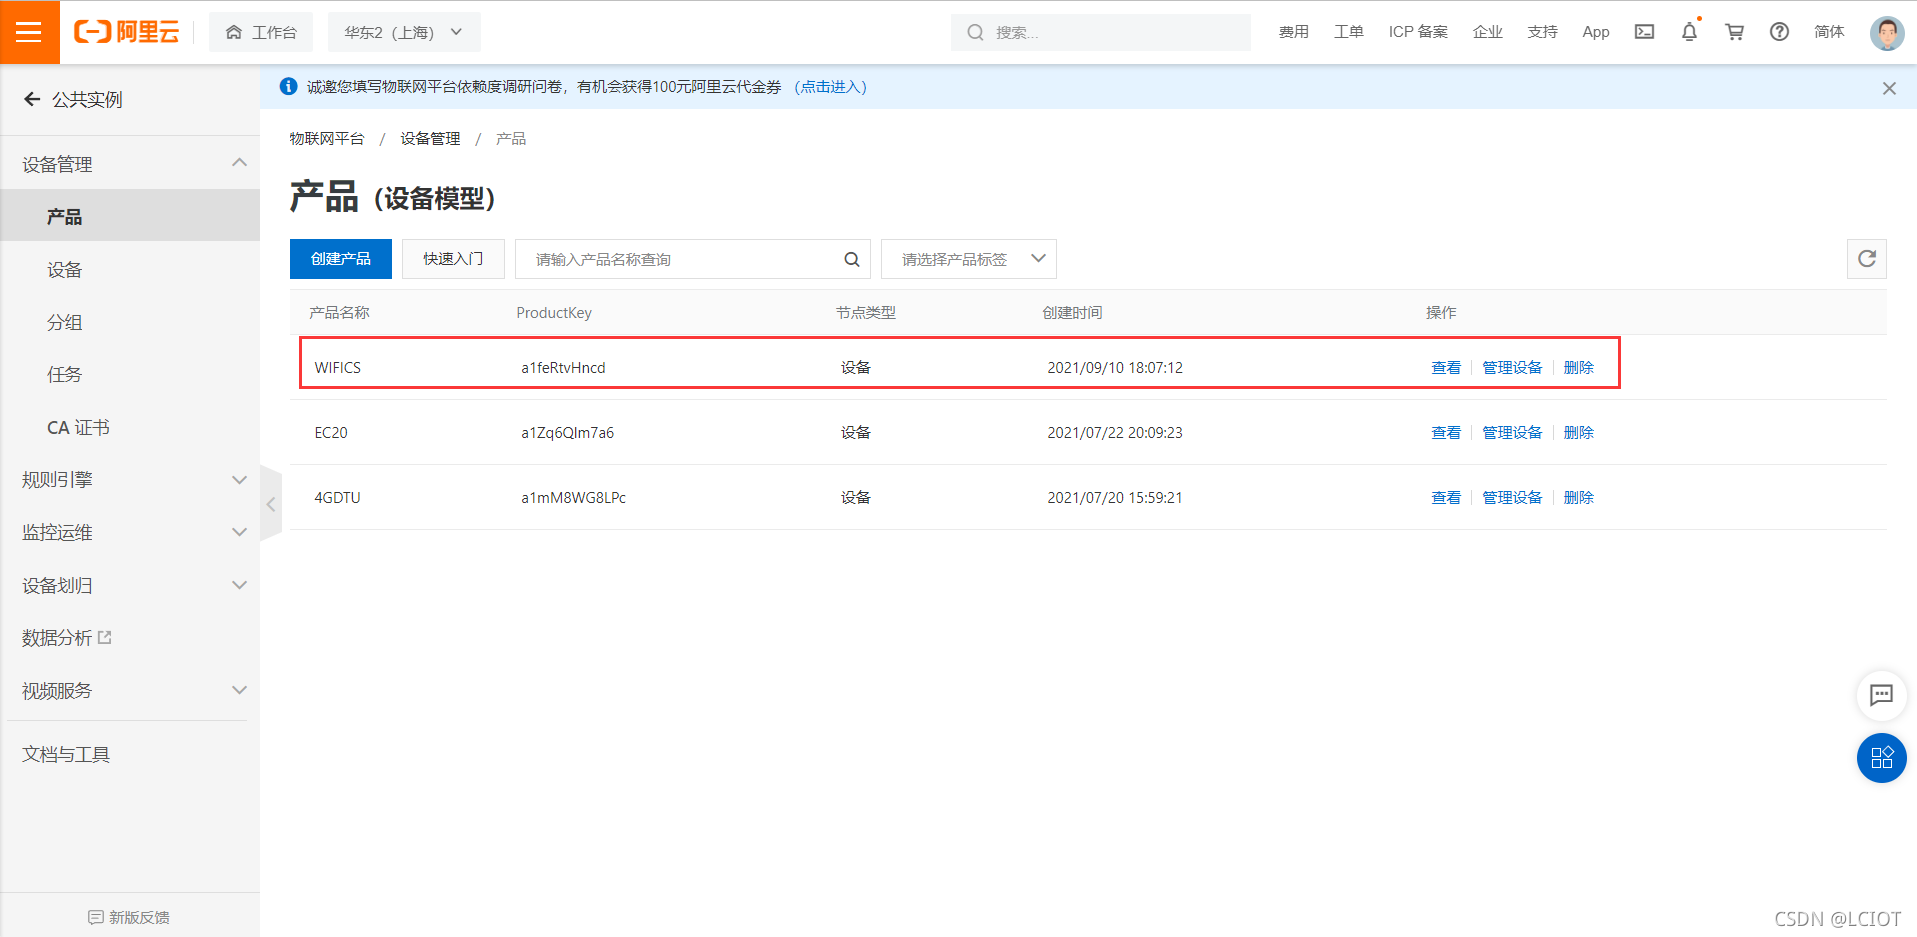Click the user avatar
The image size is (1917, 937).
click(x=1887, y=33)
